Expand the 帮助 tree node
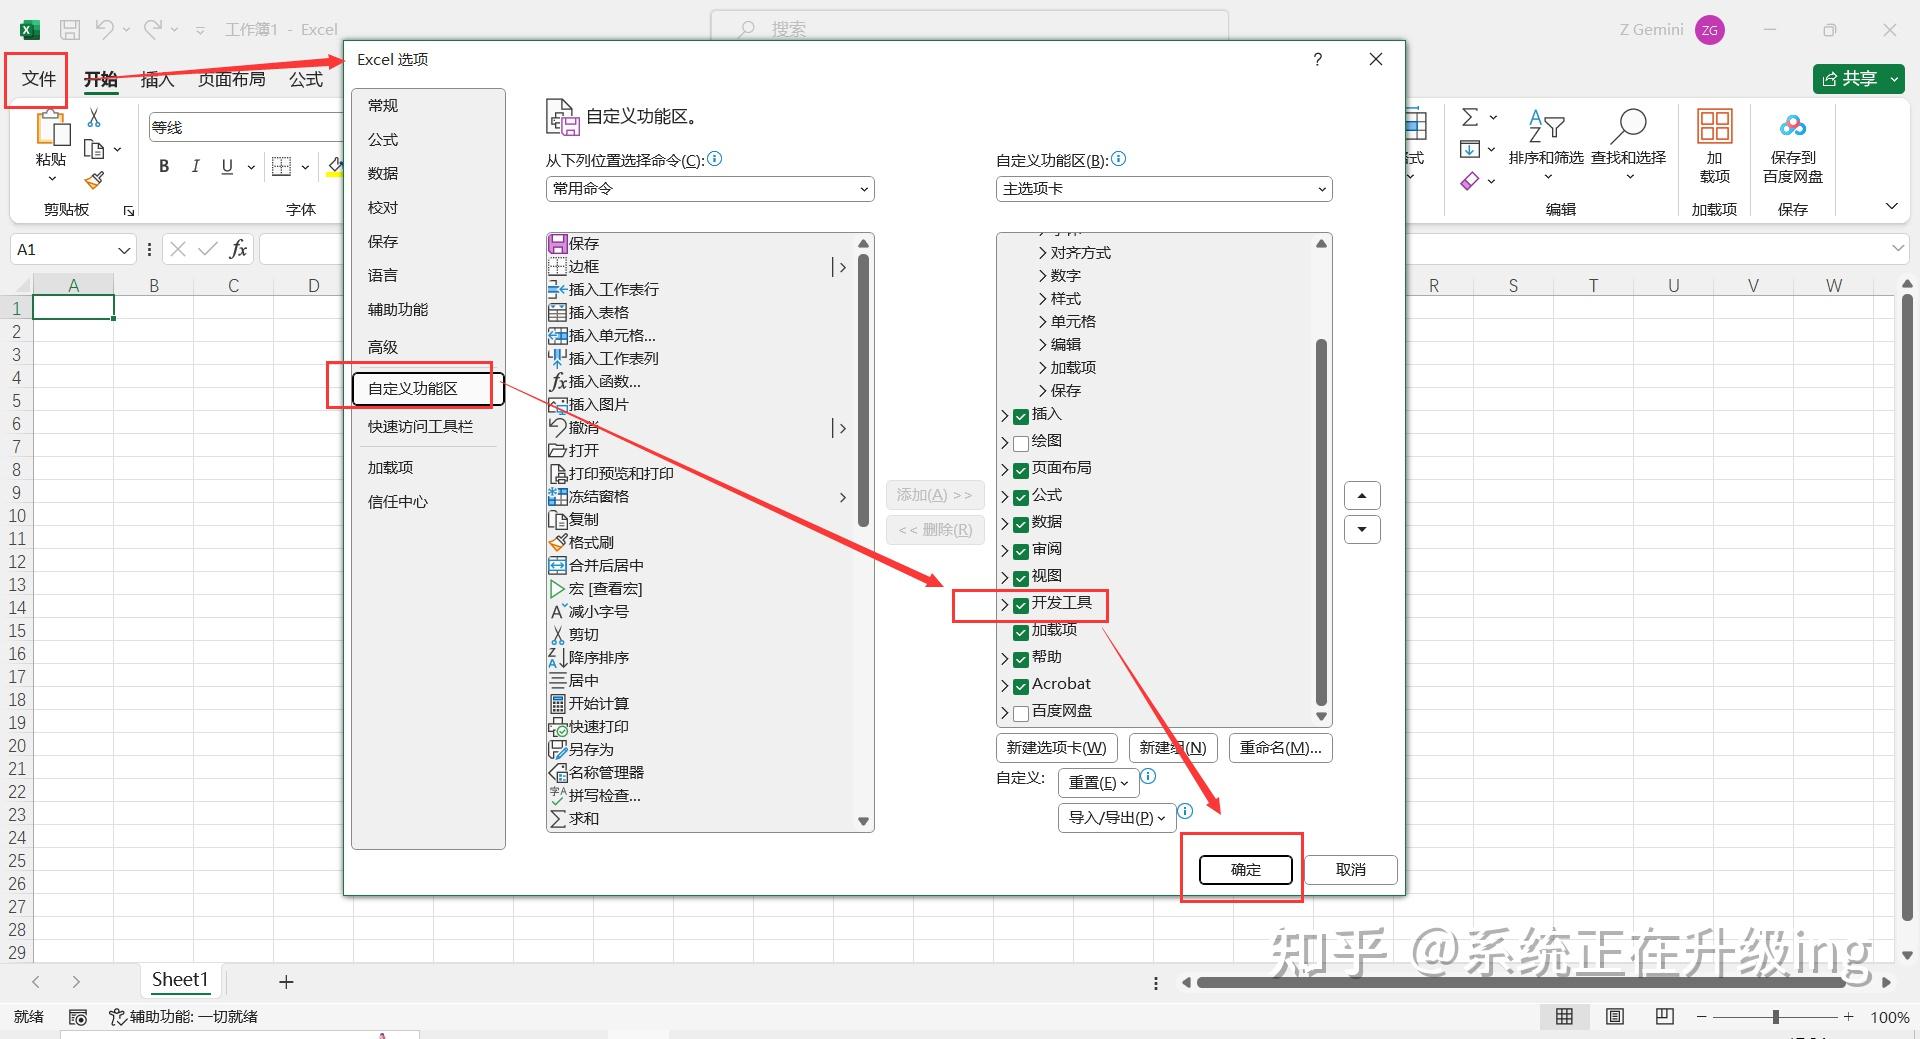Viewport: 1920px width, 1039px height. (x=1005, y=659)
